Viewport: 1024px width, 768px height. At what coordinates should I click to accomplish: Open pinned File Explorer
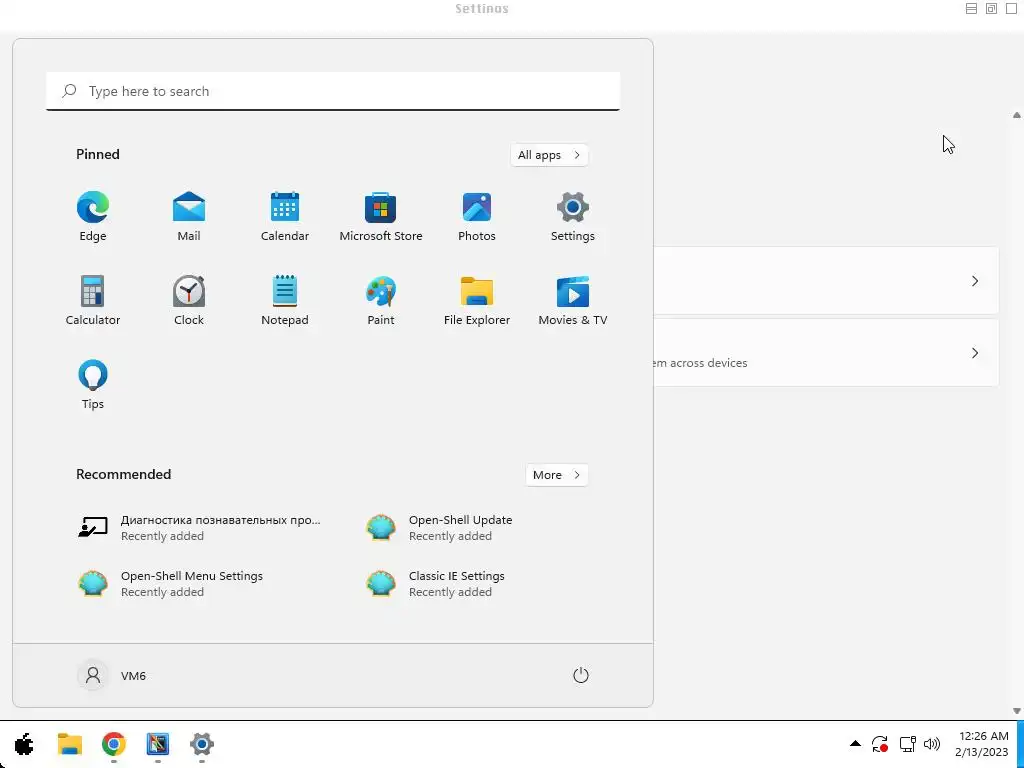point(477,301)
